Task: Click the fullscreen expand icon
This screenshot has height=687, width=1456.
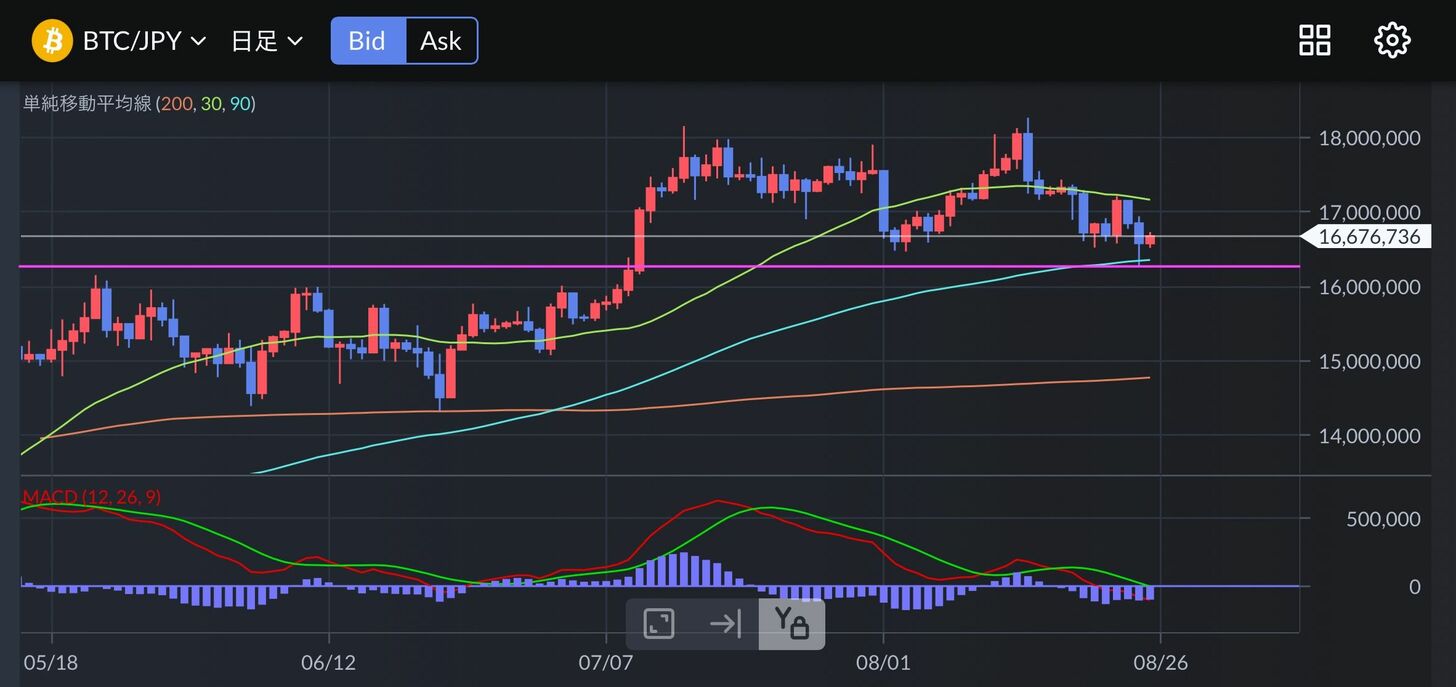Action: [x=658, y=624]
